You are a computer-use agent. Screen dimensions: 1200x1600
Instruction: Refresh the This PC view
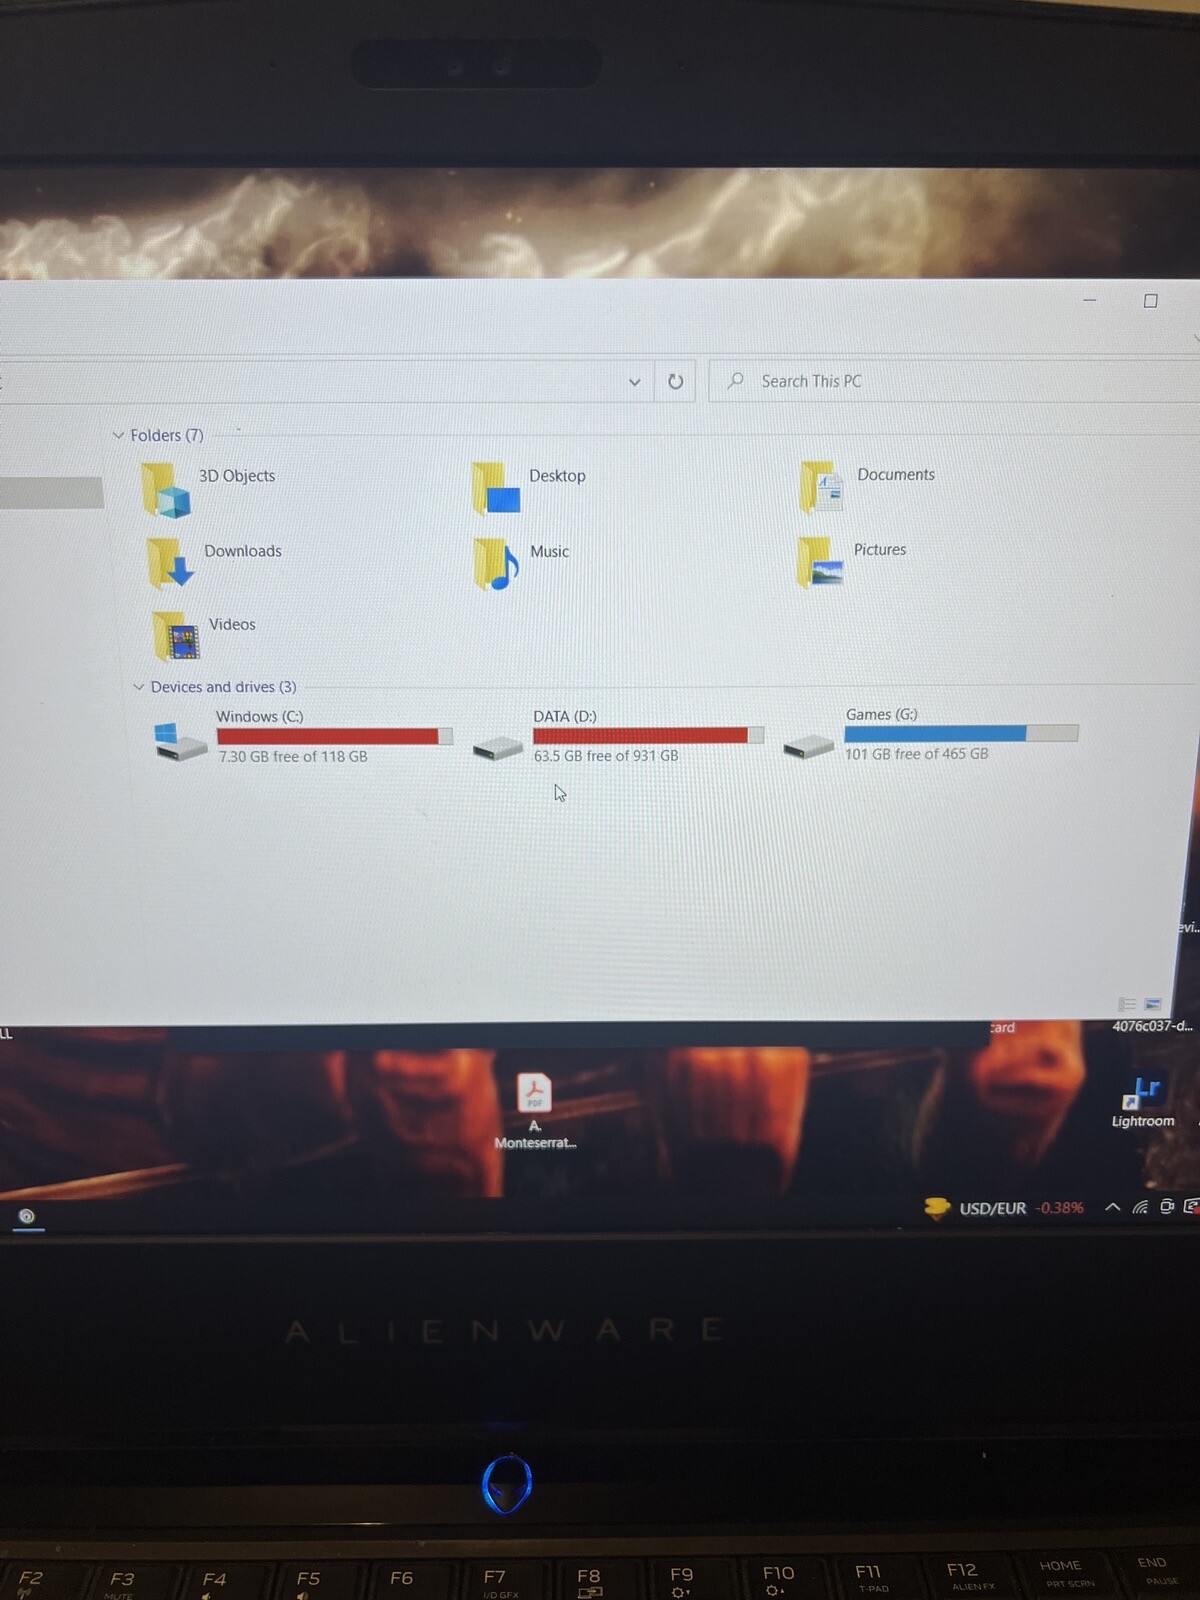tap(675, 381)
